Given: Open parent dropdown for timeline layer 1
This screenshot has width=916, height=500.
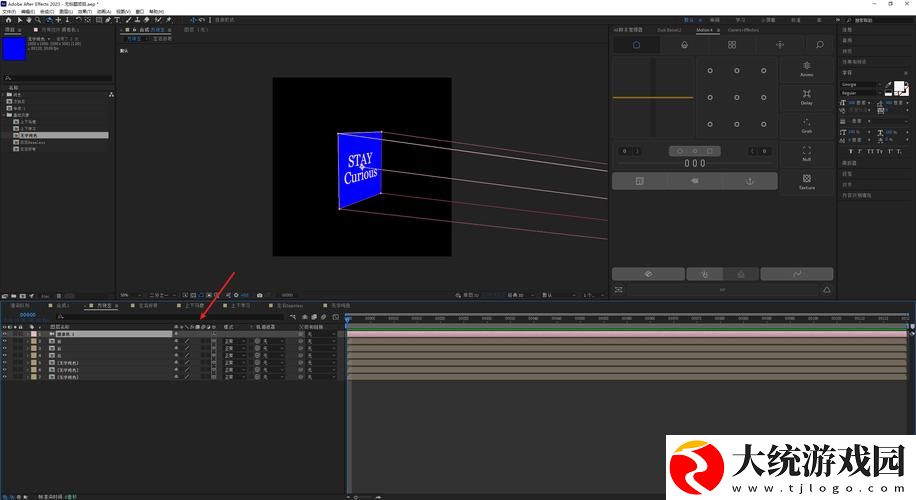Looking at the screenshot, I should [x=321, y=334].
